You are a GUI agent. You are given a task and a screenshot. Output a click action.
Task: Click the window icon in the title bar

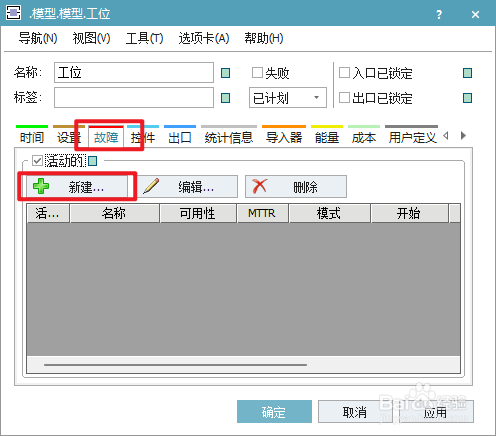coord(13,13)
